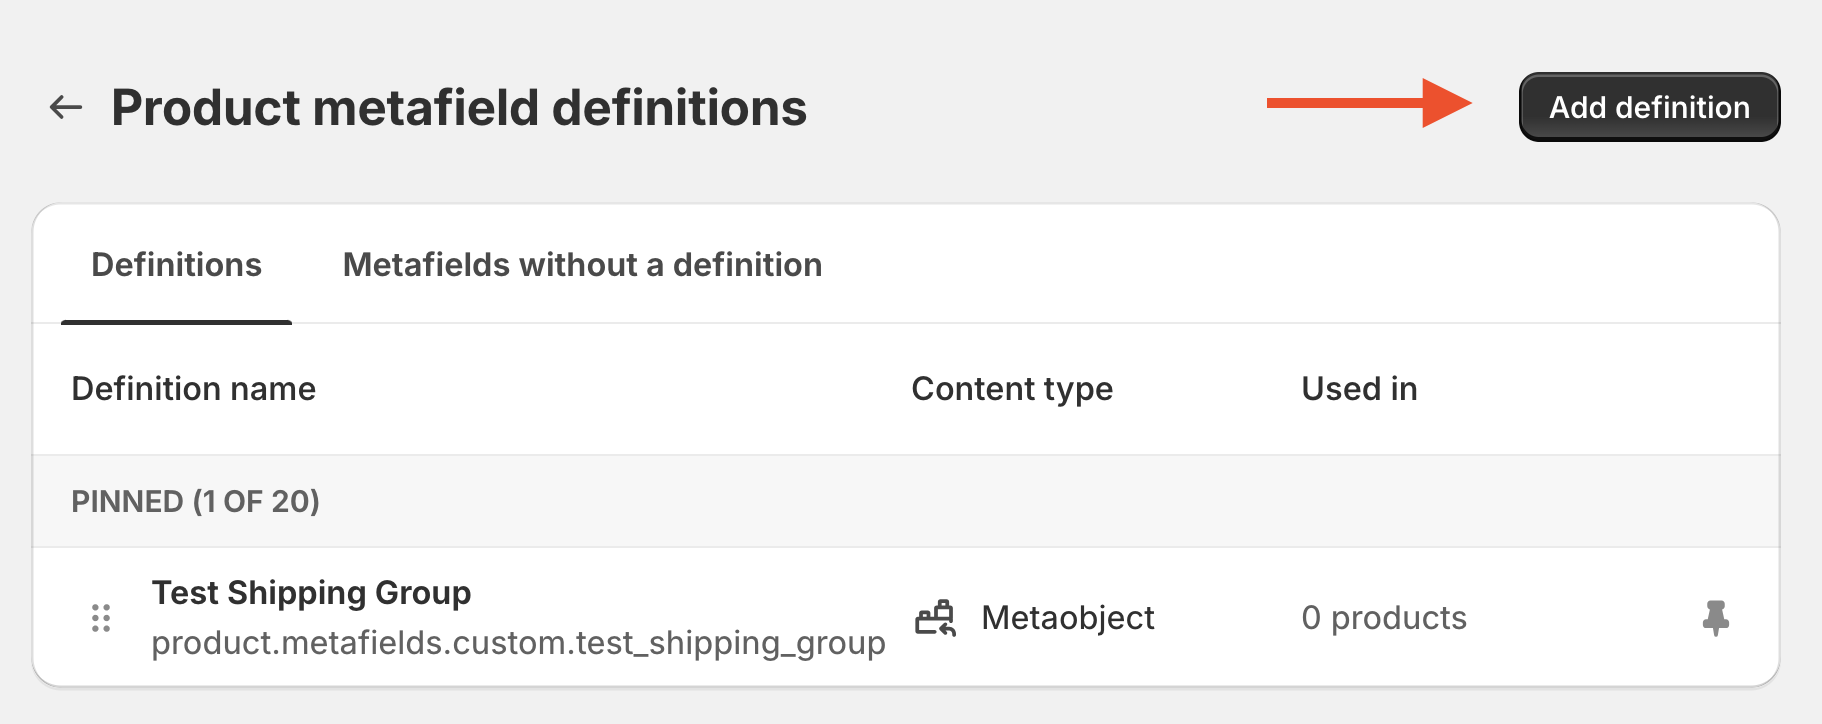
Task: Click the product.metafields.custom.test_shipping_group key text
Action: (518, 643)
